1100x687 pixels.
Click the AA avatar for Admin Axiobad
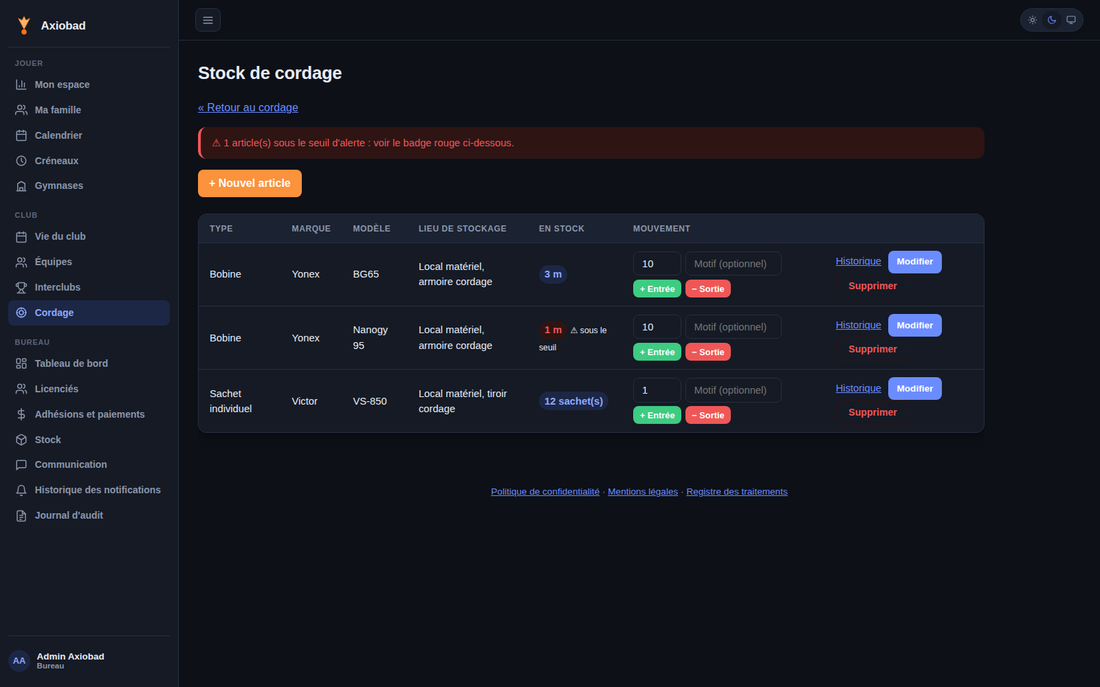click(19, 660)
